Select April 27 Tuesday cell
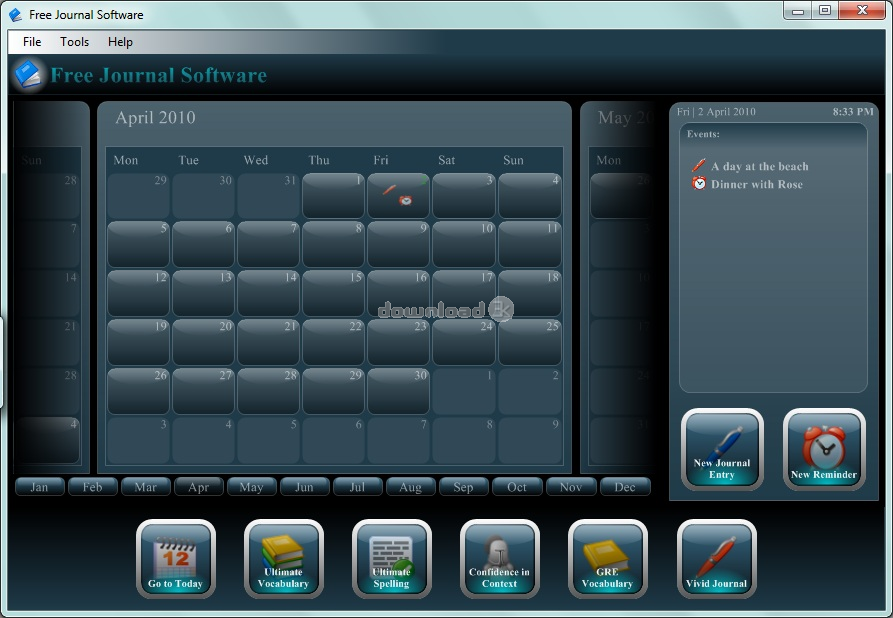Screen dimensions: 893x618 203,391
